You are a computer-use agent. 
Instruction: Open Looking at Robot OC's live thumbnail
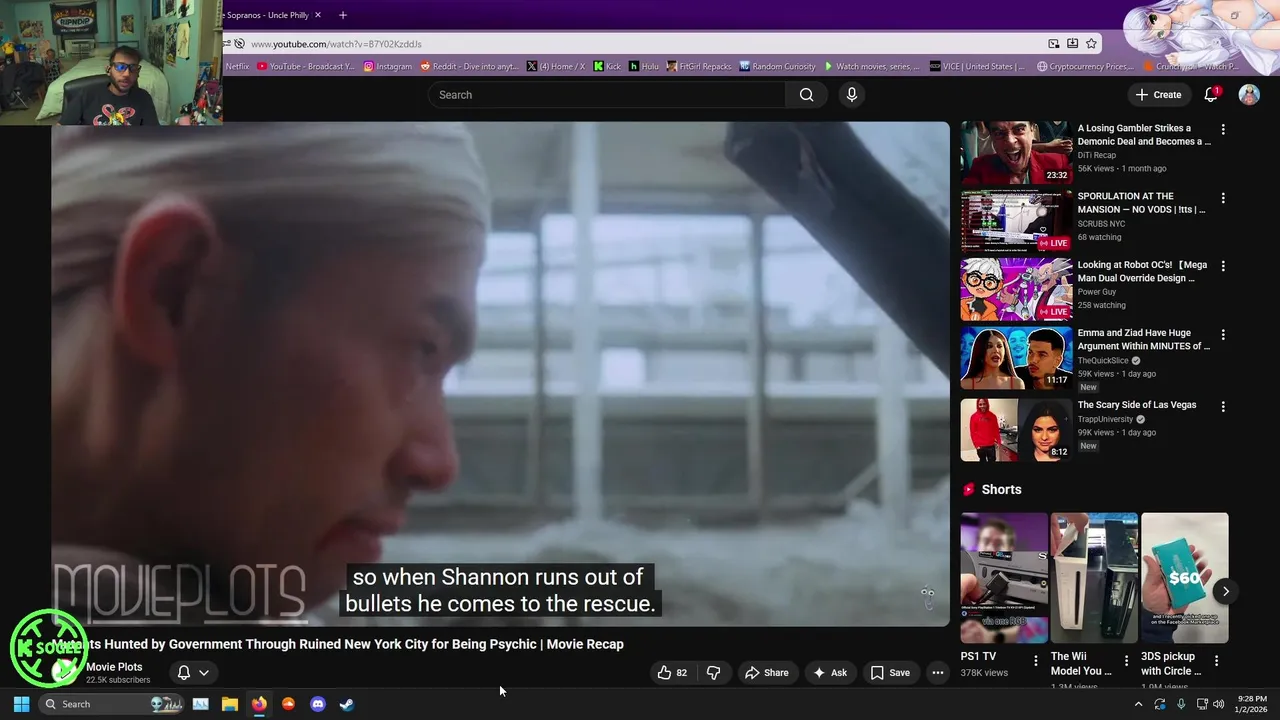(1016, 289)
